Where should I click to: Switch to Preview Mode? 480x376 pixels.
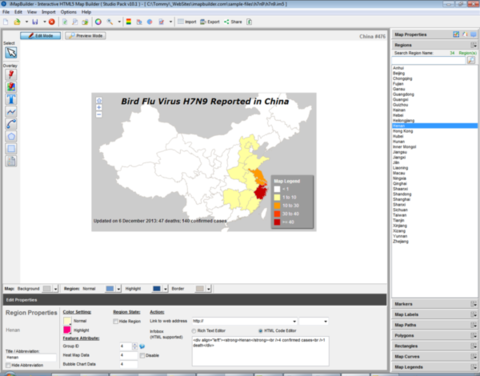85,36
